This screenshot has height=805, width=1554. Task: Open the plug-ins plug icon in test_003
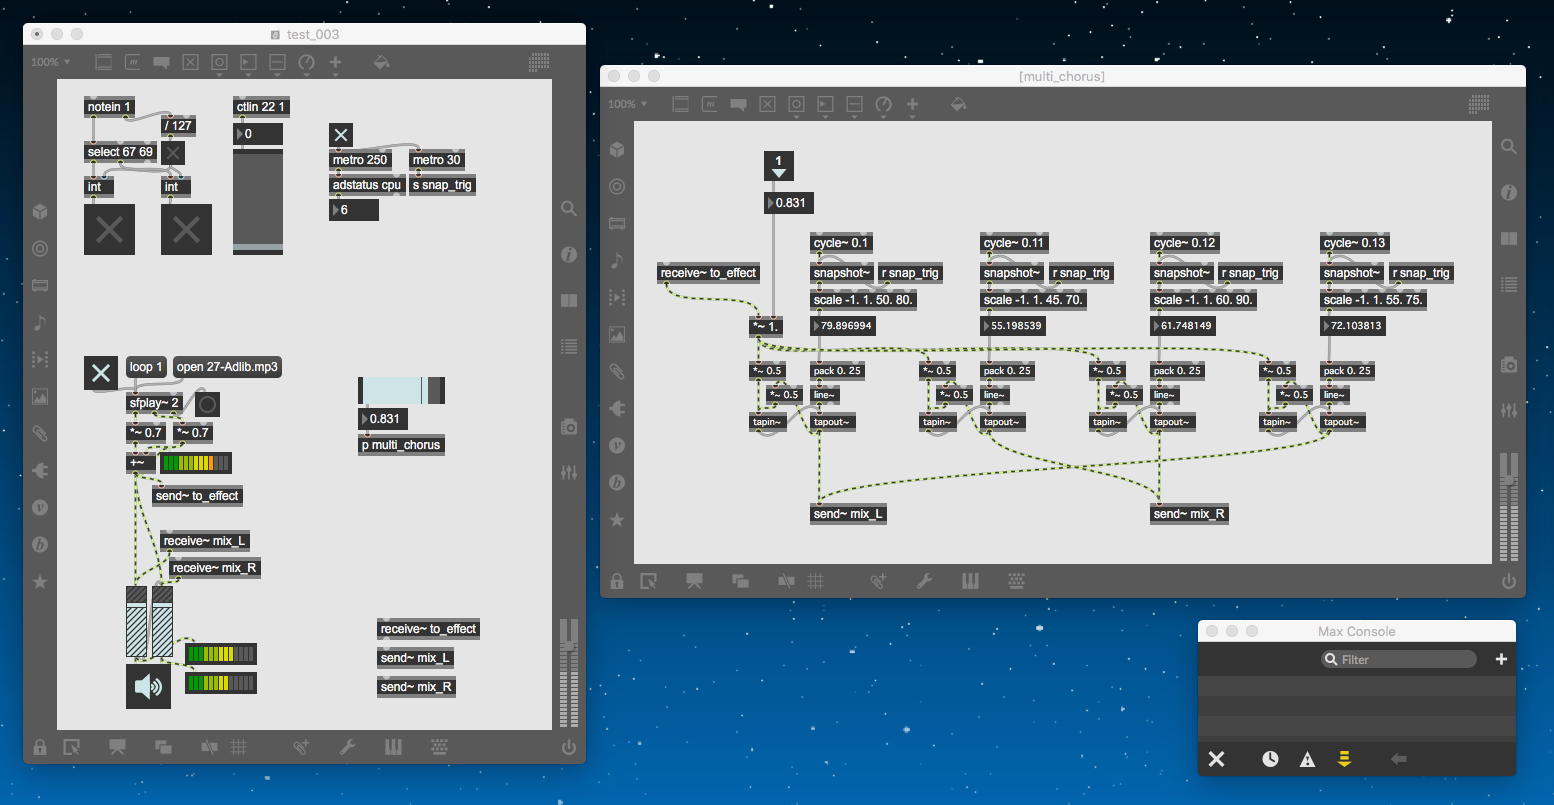pos(40,470)
